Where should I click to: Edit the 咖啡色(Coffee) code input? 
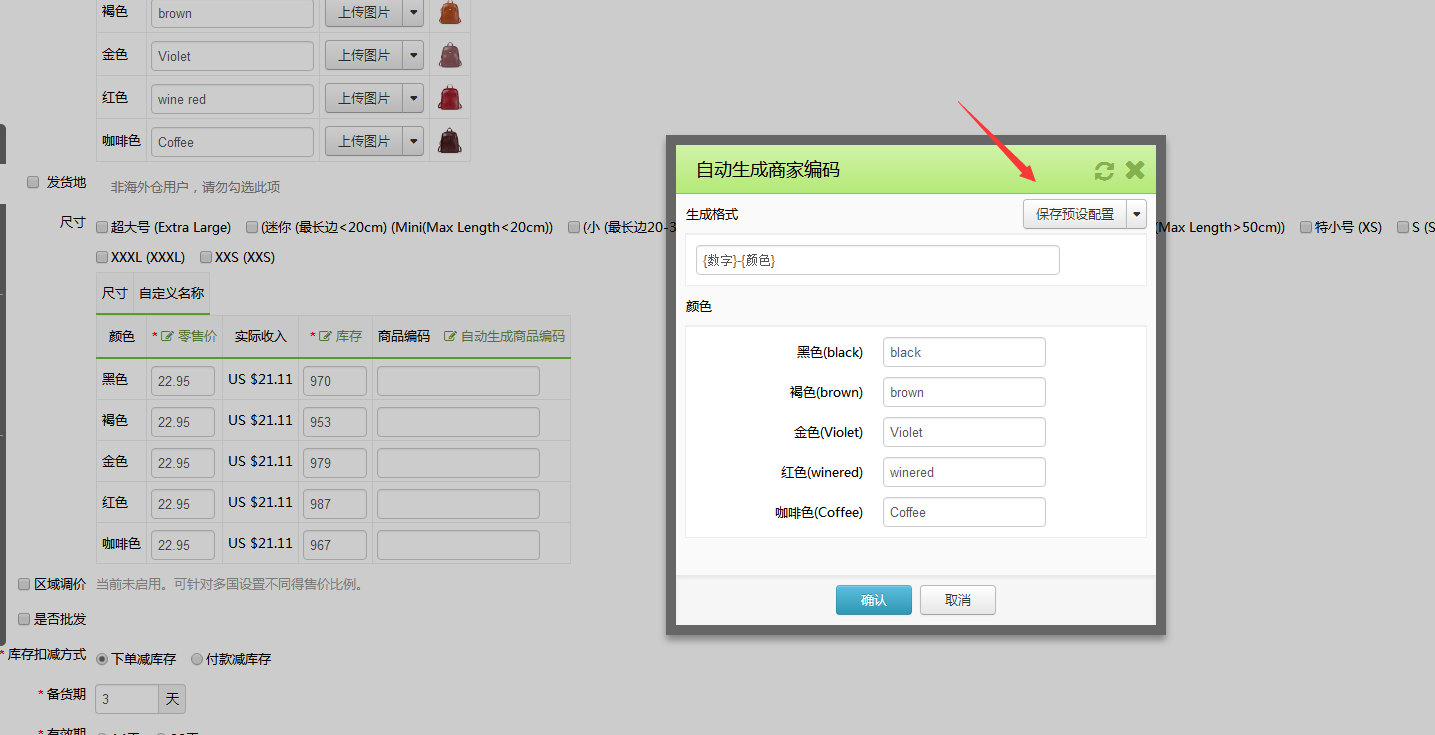point(964,512)
